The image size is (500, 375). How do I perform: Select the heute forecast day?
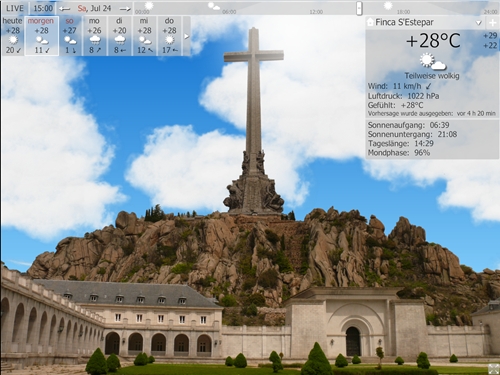click(13, 36)
